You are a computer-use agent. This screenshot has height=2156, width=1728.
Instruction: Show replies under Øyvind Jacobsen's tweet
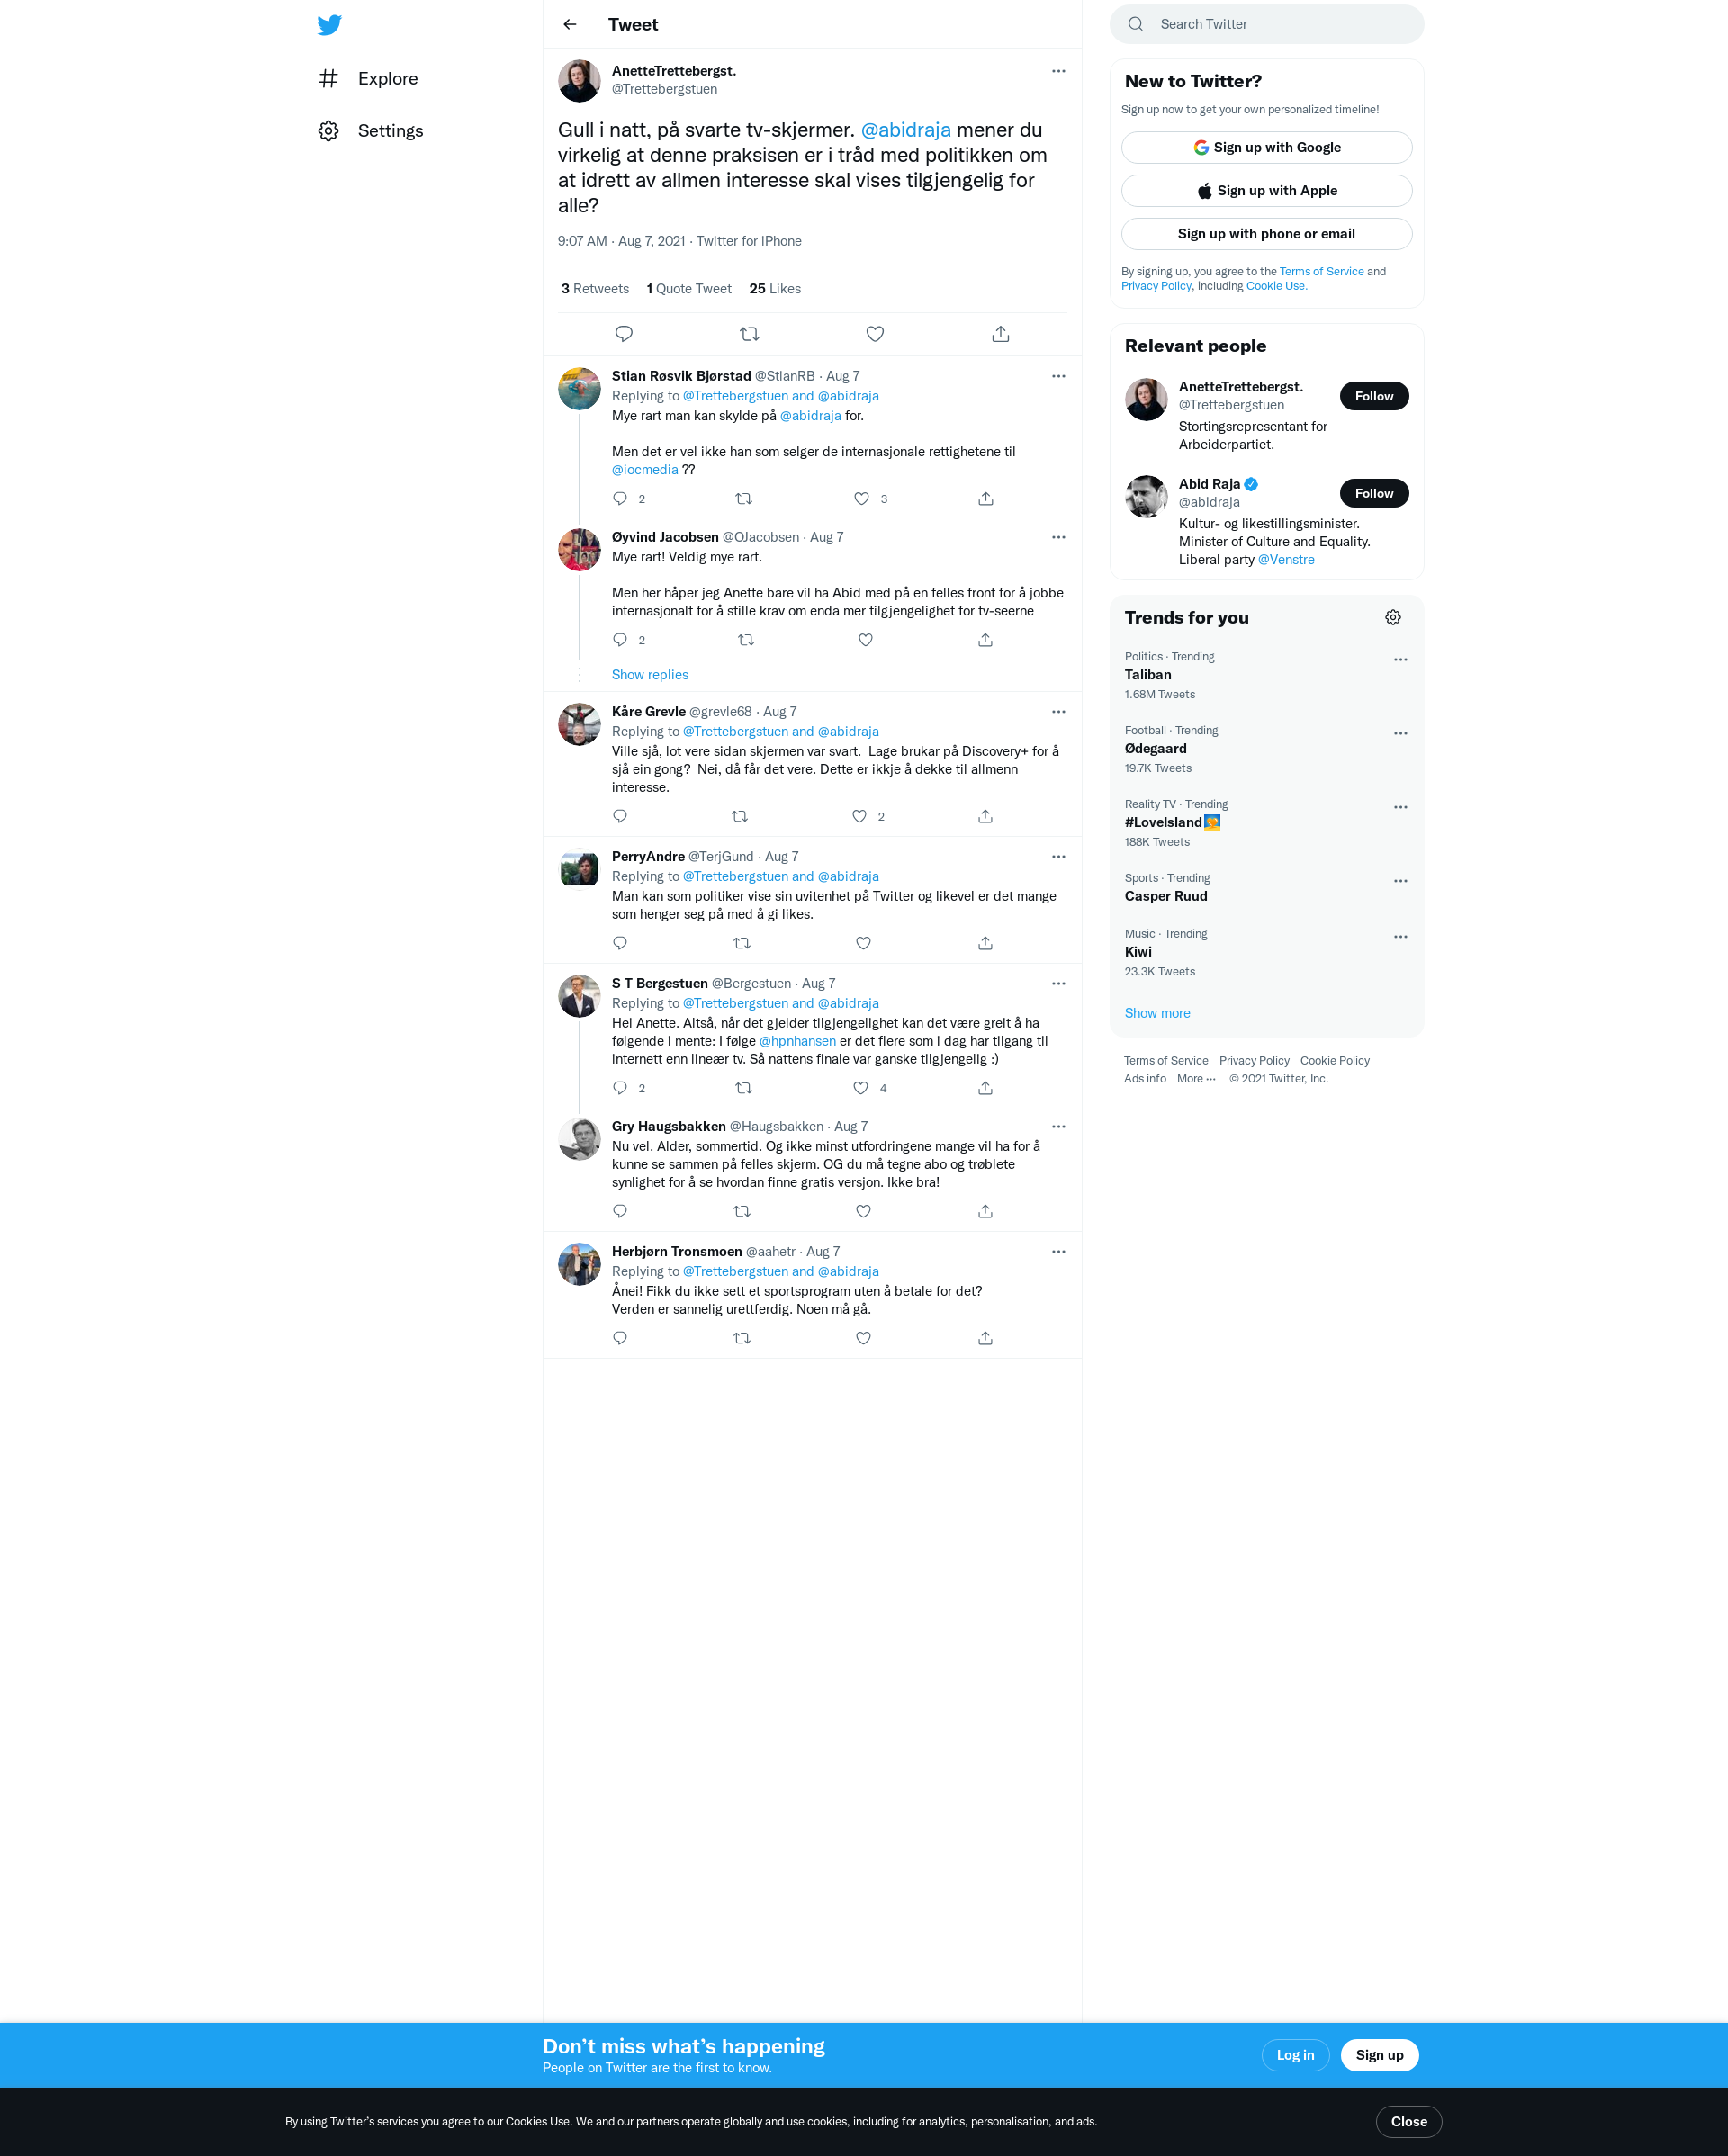650,675
